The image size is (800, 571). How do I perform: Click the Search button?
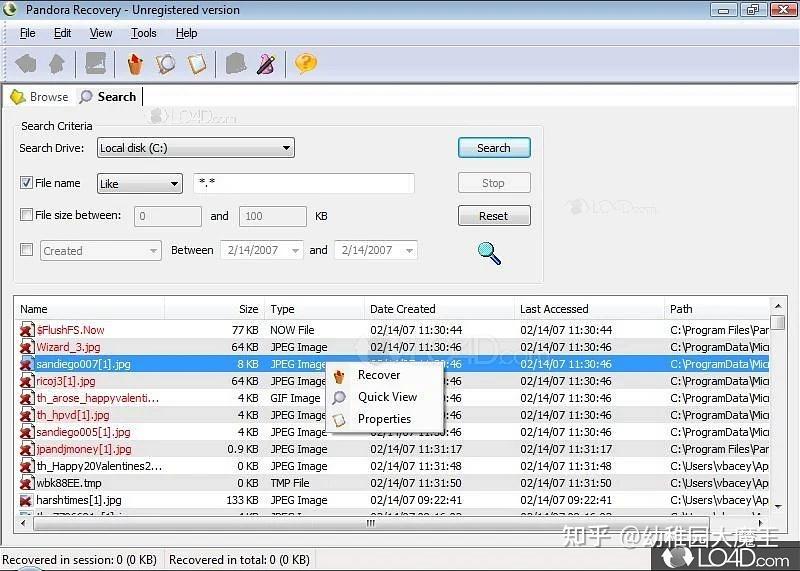[x=494, y=148]
